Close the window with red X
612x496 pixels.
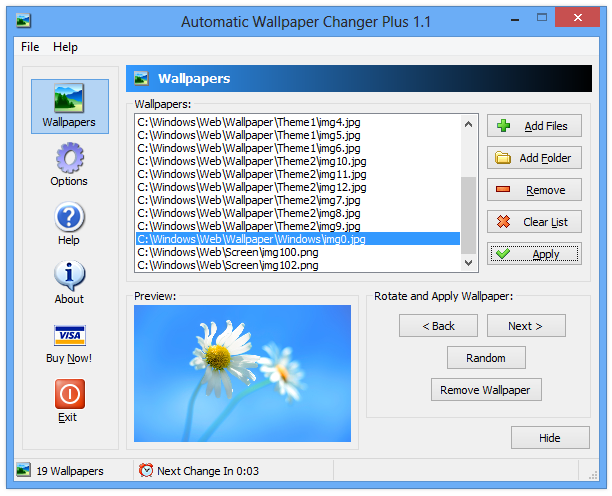pyautogui.click(x=578, y=17)
